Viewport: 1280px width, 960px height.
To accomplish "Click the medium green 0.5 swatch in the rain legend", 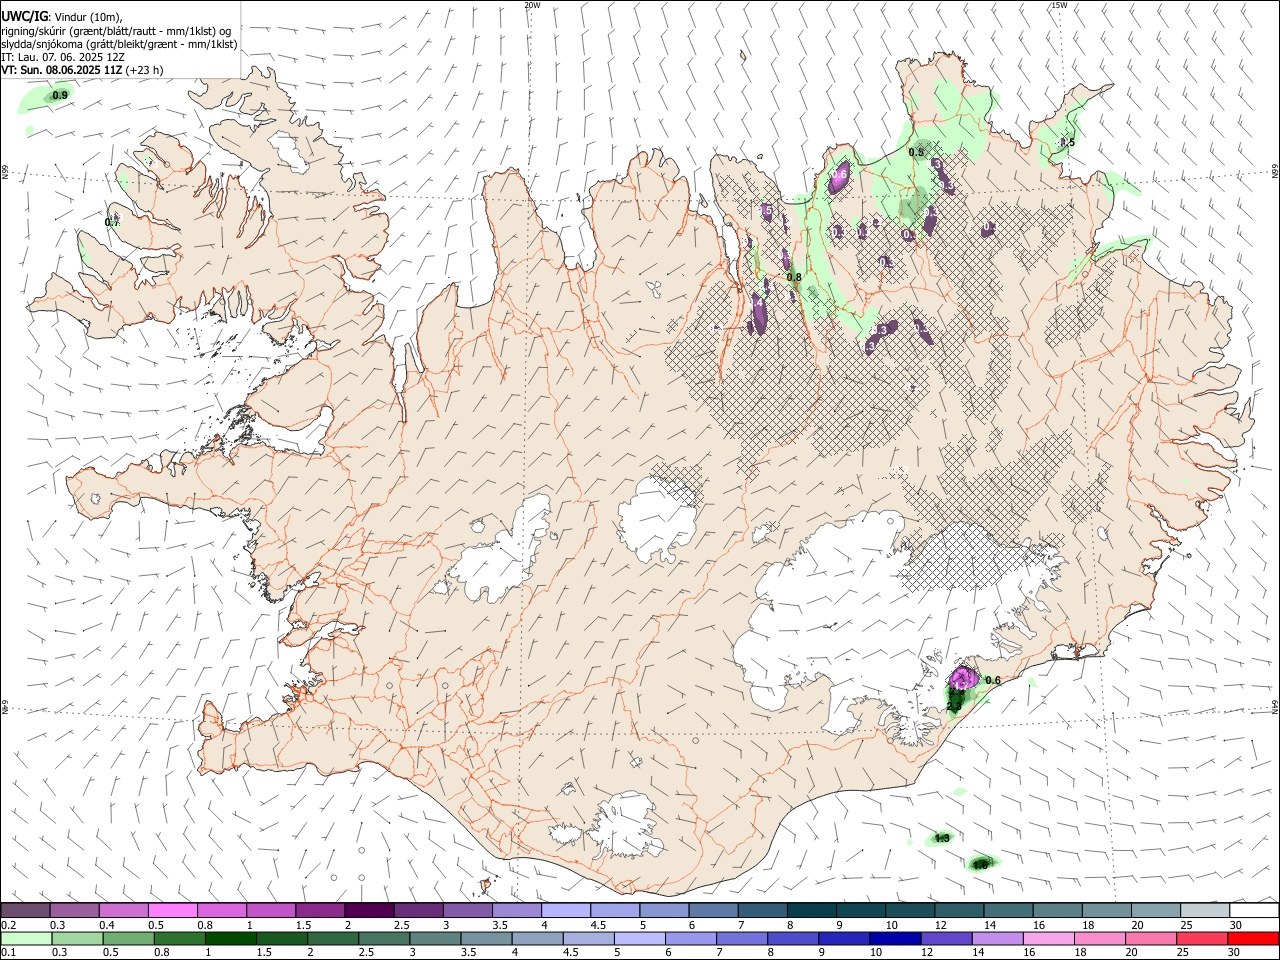I will tap(128, 938).
